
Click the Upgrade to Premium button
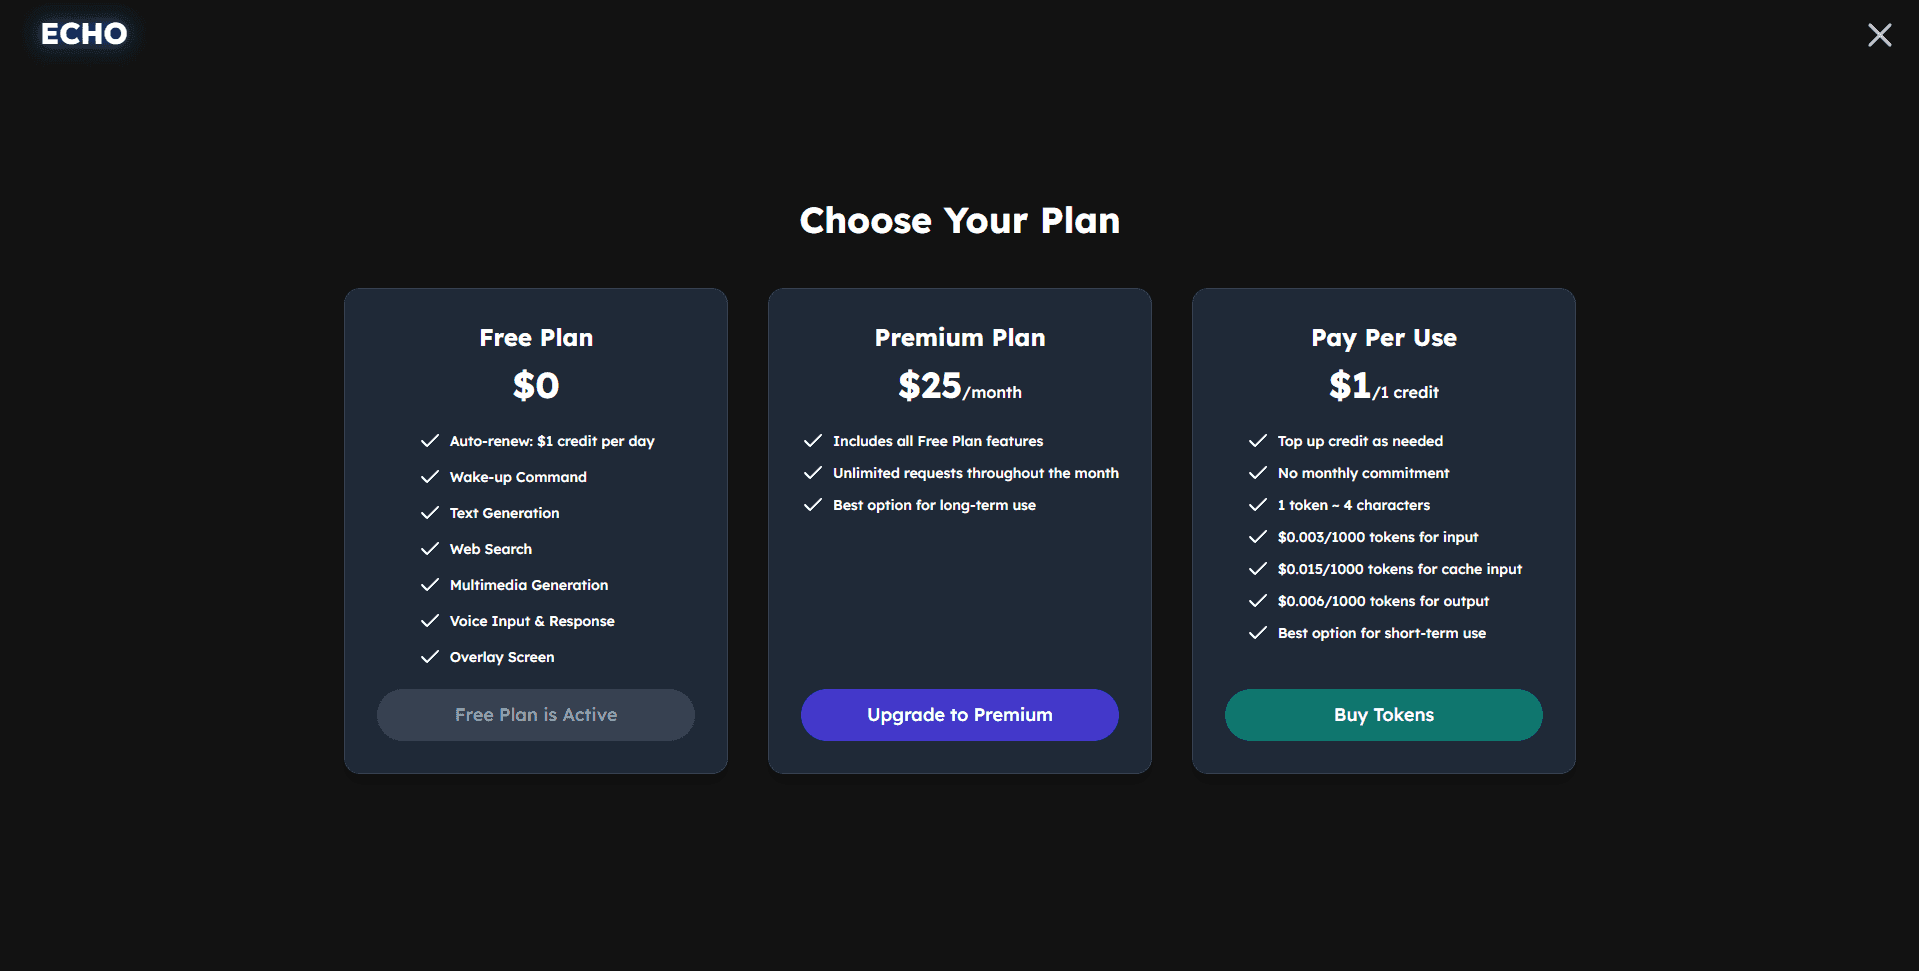(959, 715)
